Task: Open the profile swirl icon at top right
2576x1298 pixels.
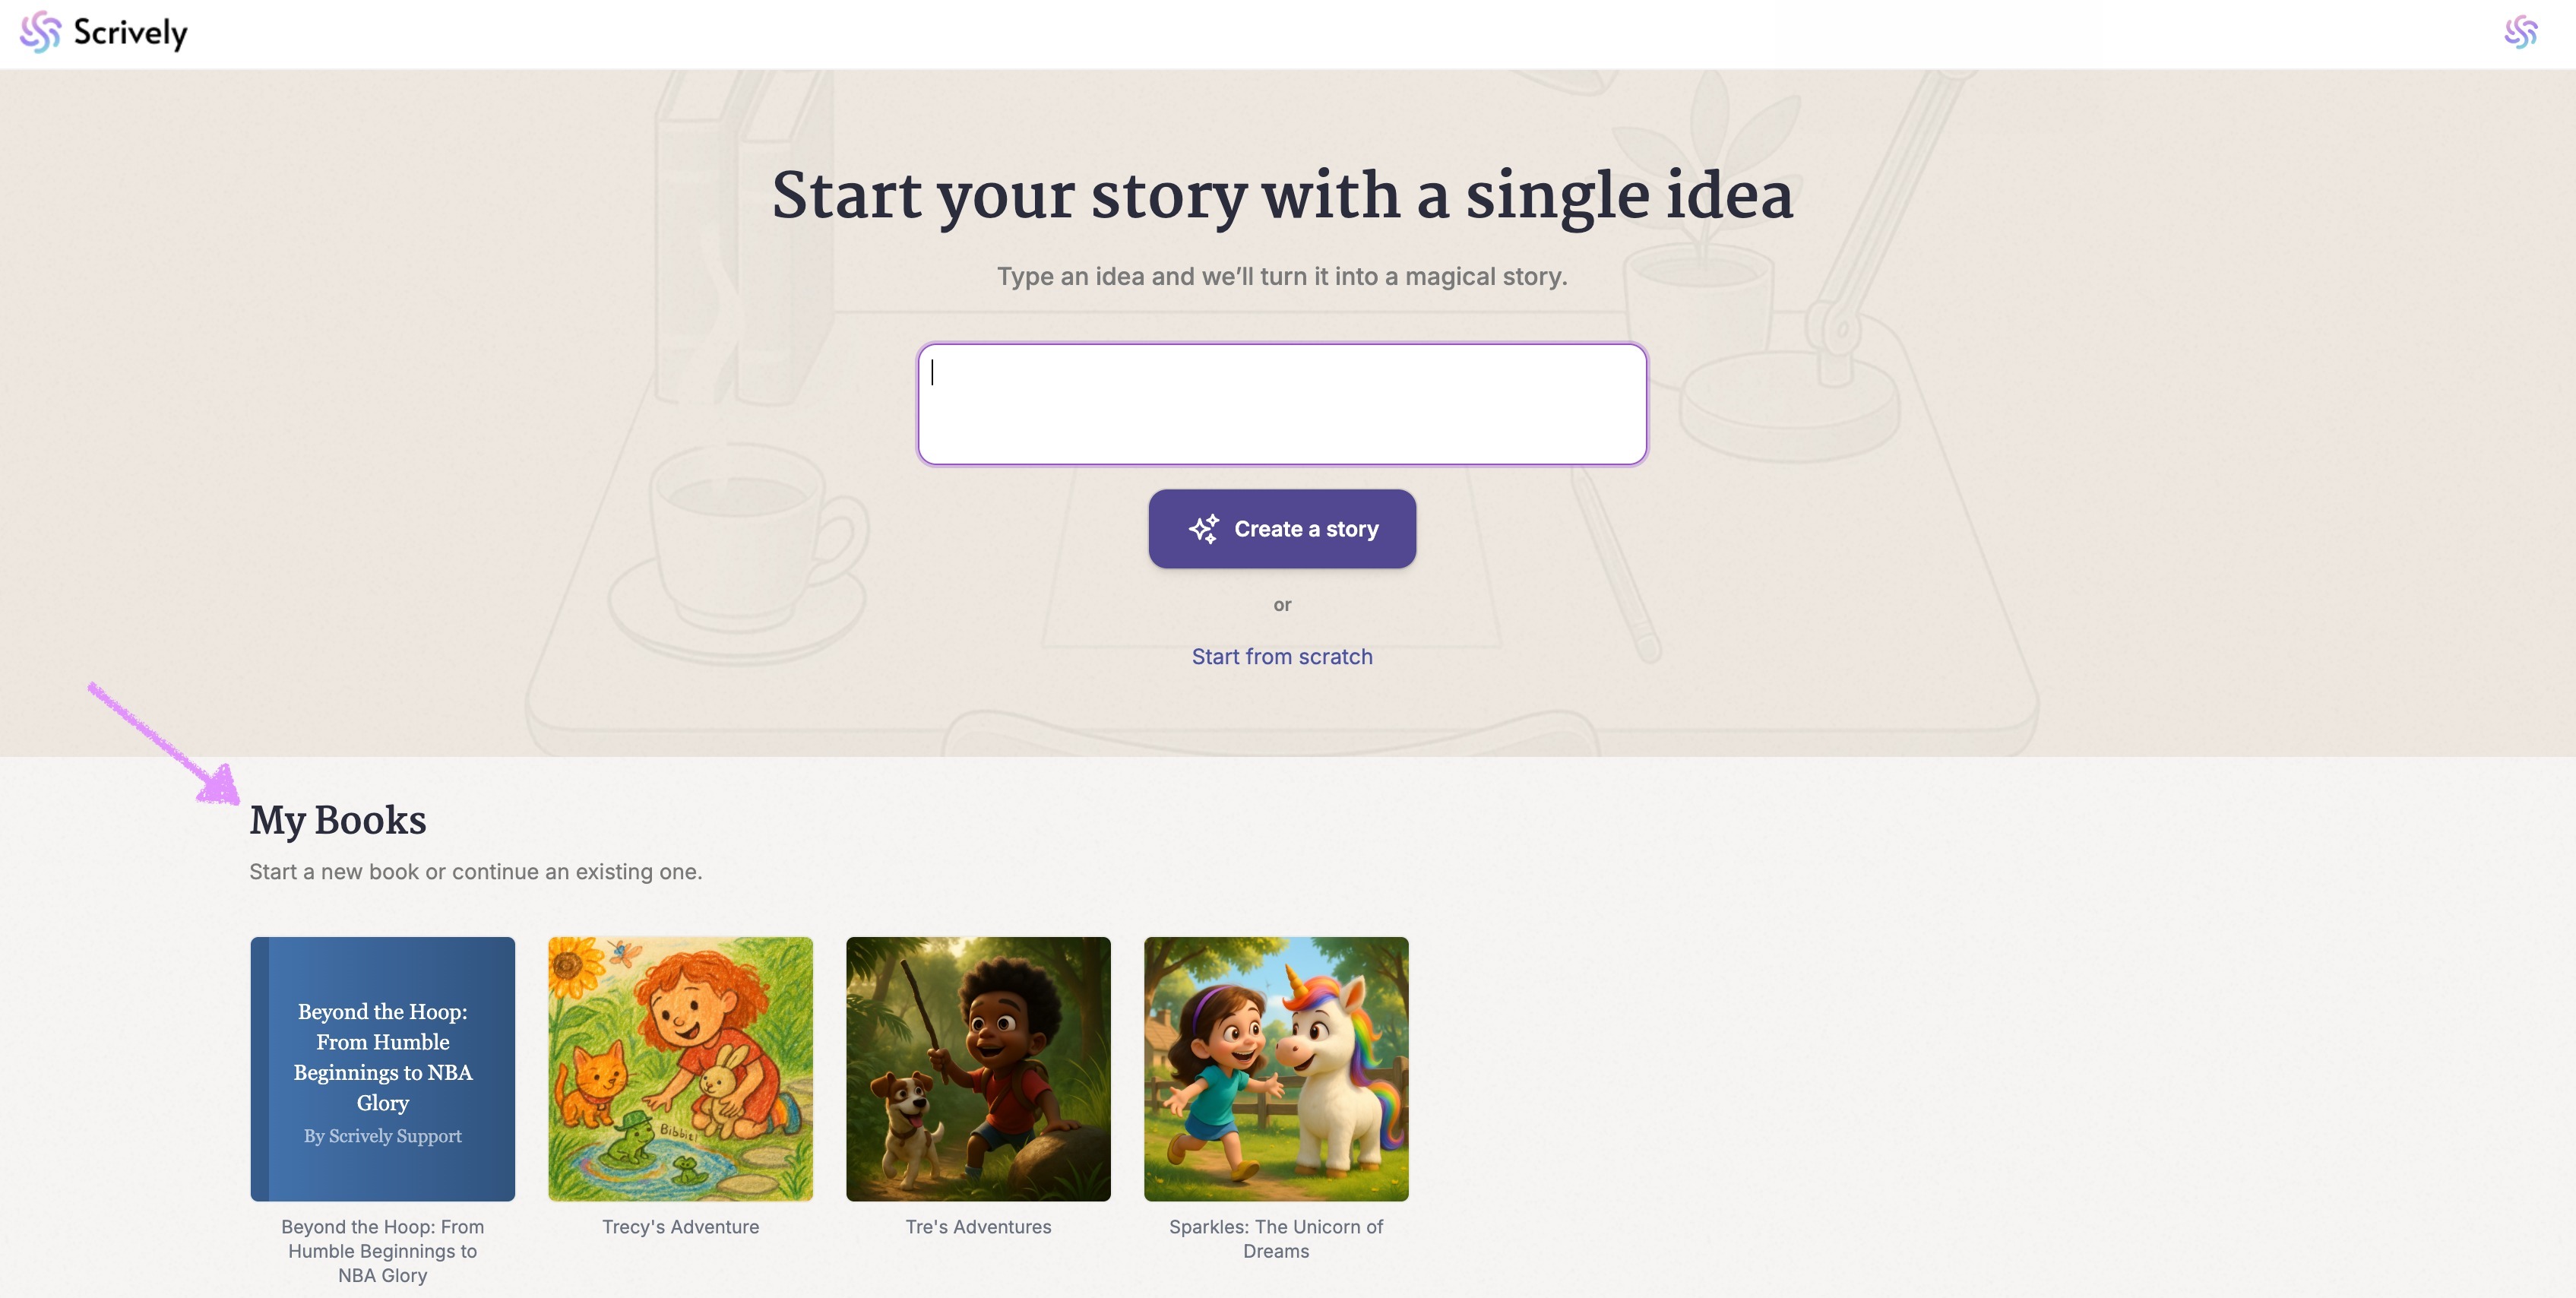Action: pos(2521,32)
